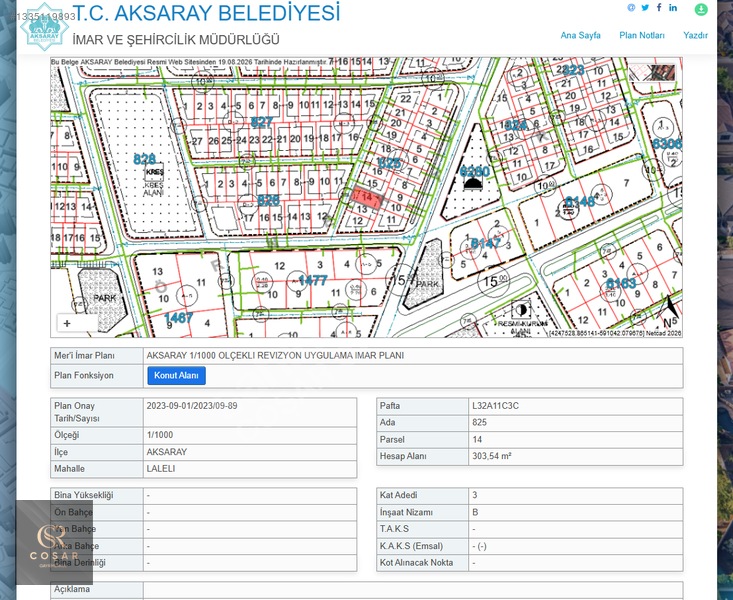Click the Pafta value L32A11C3C
This screenshot has height=600, width=733.
click(495, 406)
